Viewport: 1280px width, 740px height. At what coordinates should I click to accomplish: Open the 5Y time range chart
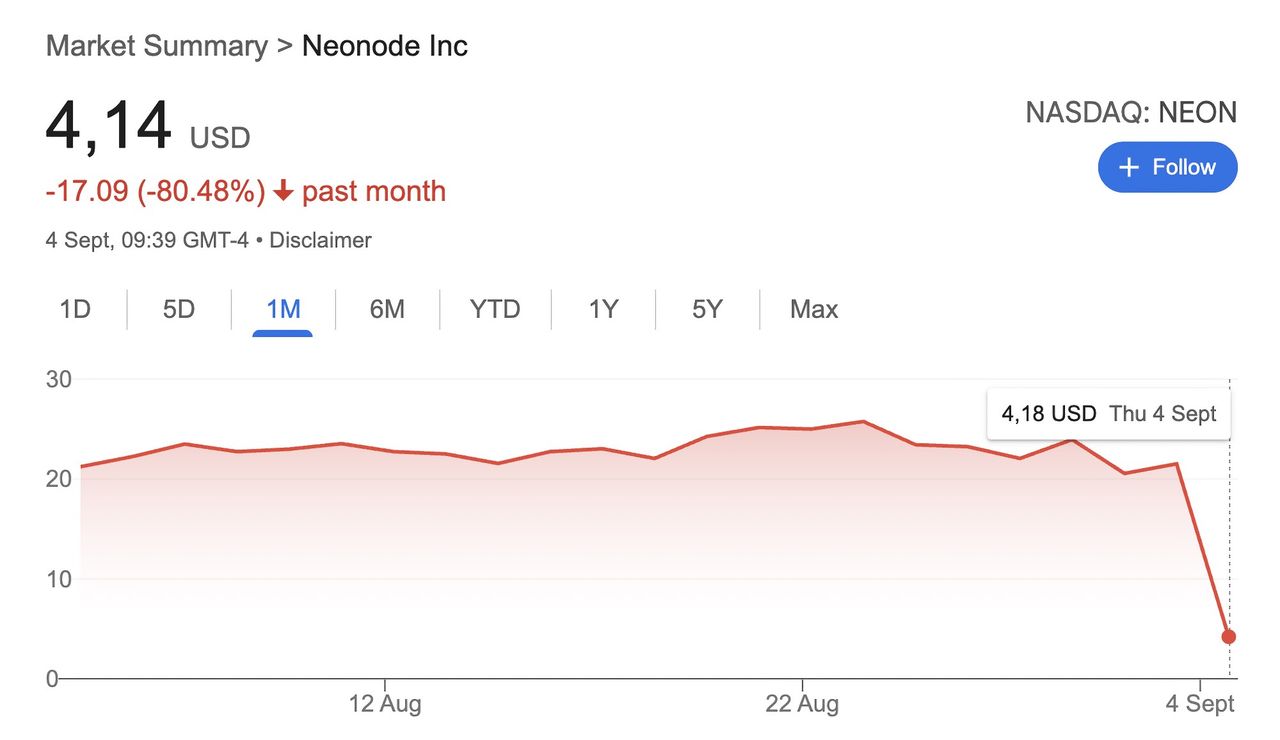[x=707, y=309]
